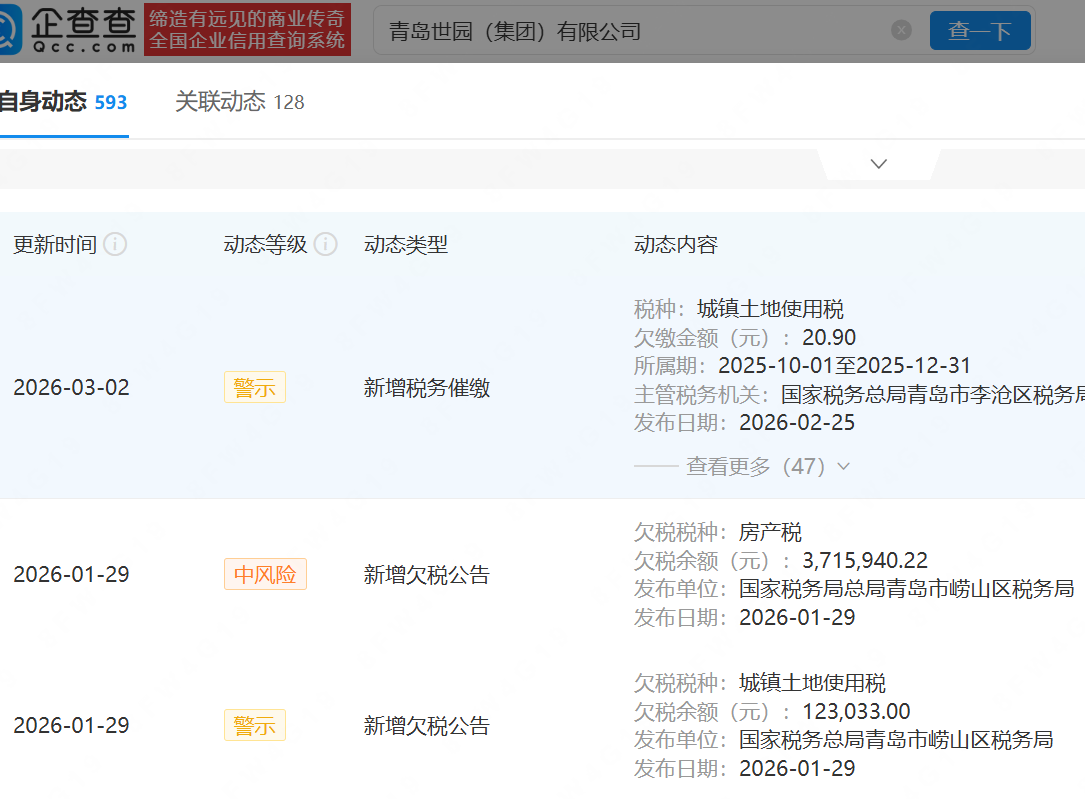Viewport: 1085px width, 799px height.
Task: Expand 查看更多 (47) tax records
Action: pos(767,466)
